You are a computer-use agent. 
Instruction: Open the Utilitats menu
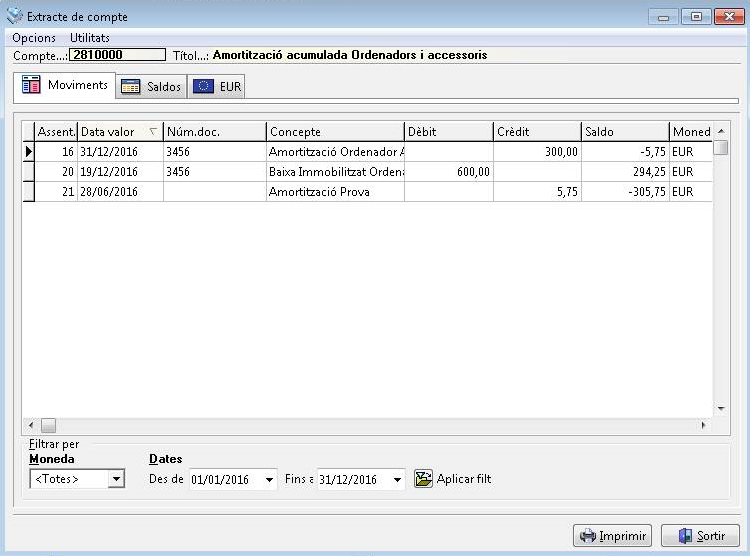pyautogui.click(x=90, y=38)
